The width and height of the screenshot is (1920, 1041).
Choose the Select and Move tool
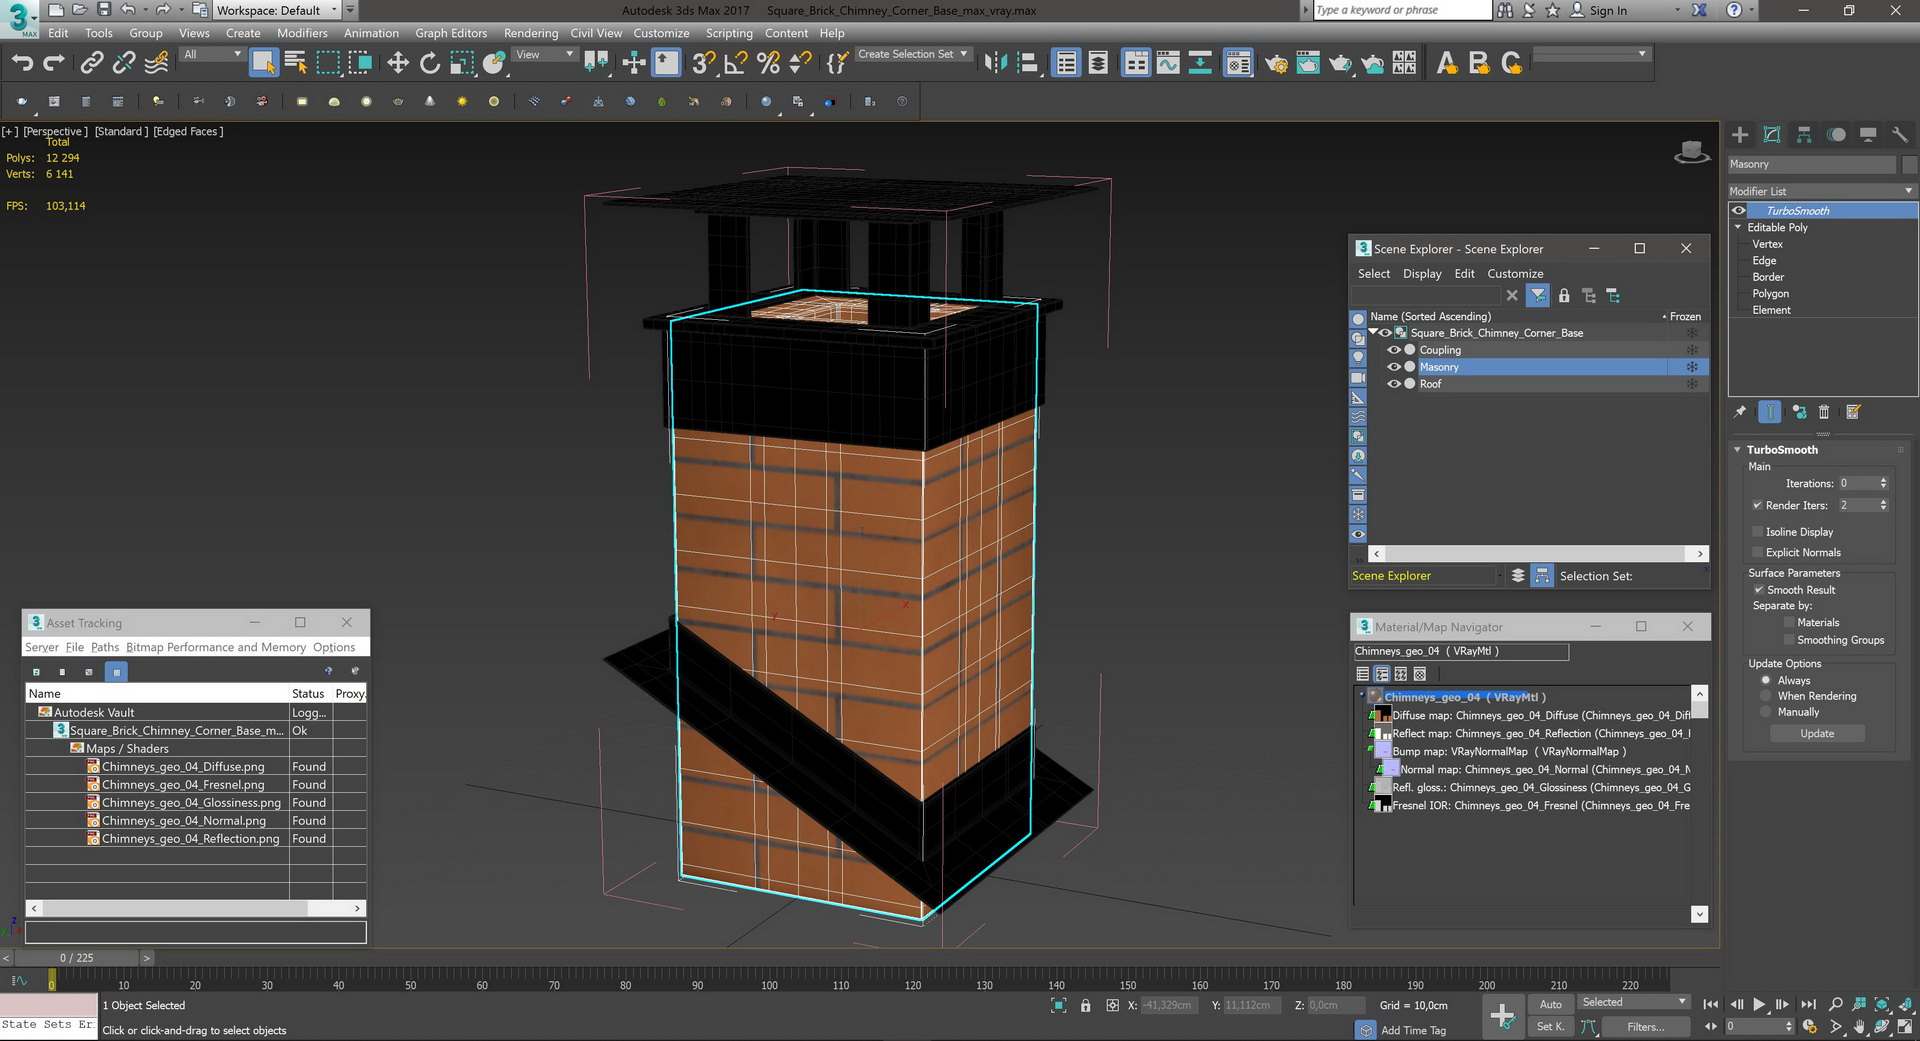click(x=398, y=63)
